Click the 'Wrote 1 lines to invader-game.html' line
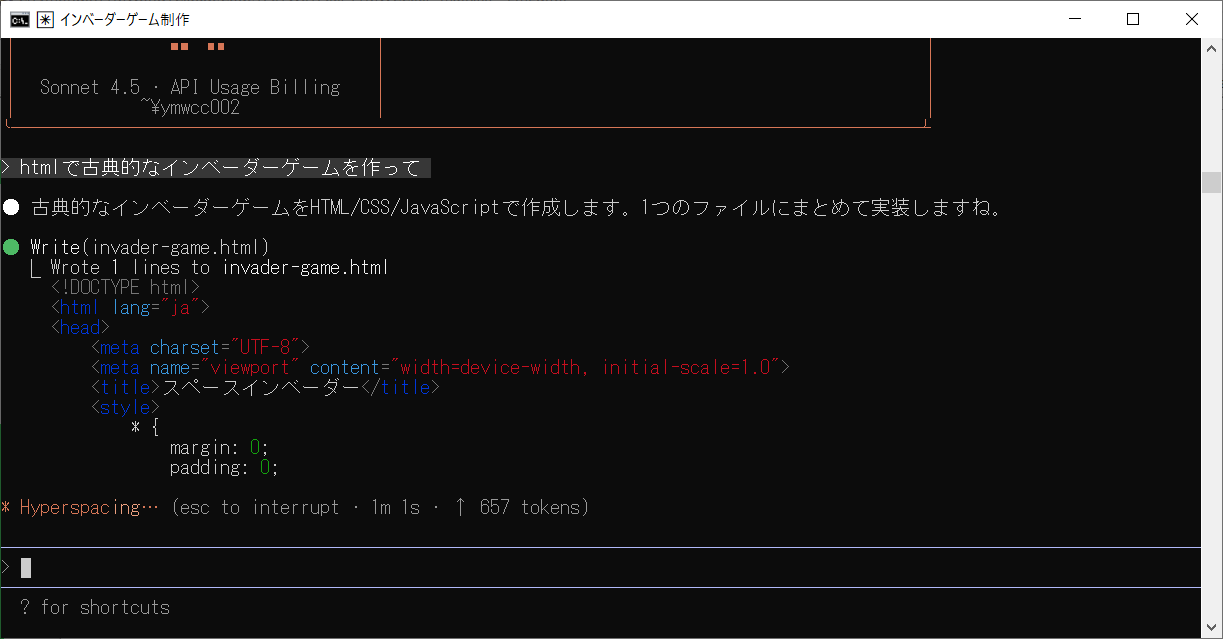 (x=218, y=267)
